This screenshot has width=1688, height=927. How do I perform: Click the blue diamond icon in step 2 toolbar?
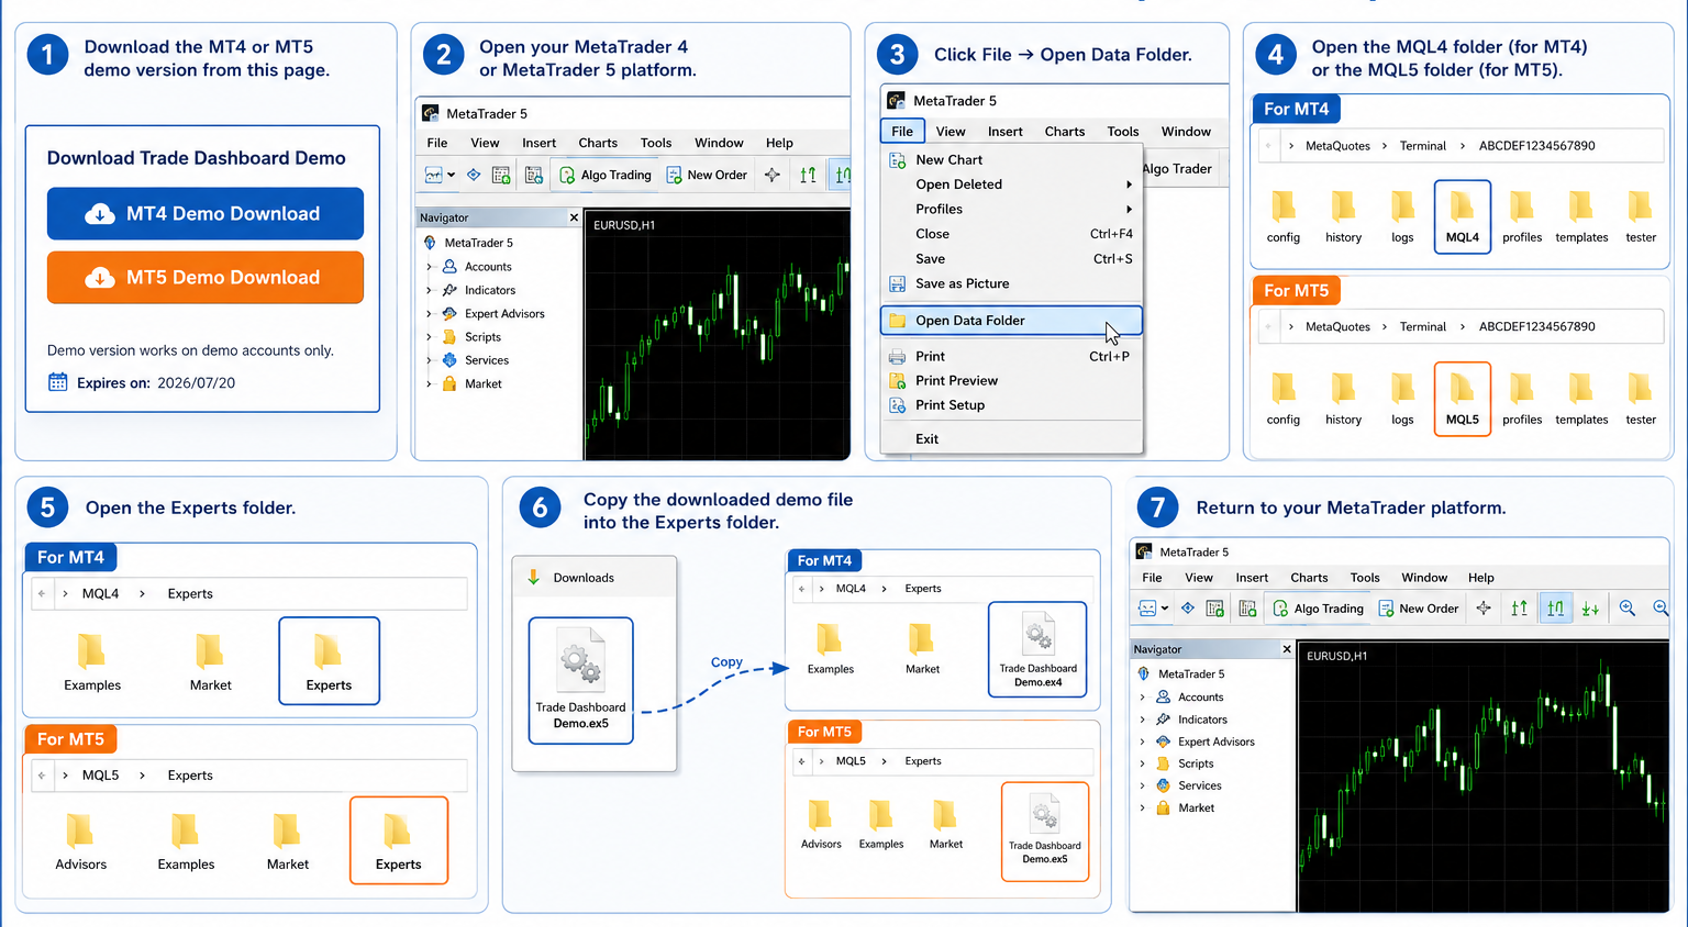(x=474, y=175)
